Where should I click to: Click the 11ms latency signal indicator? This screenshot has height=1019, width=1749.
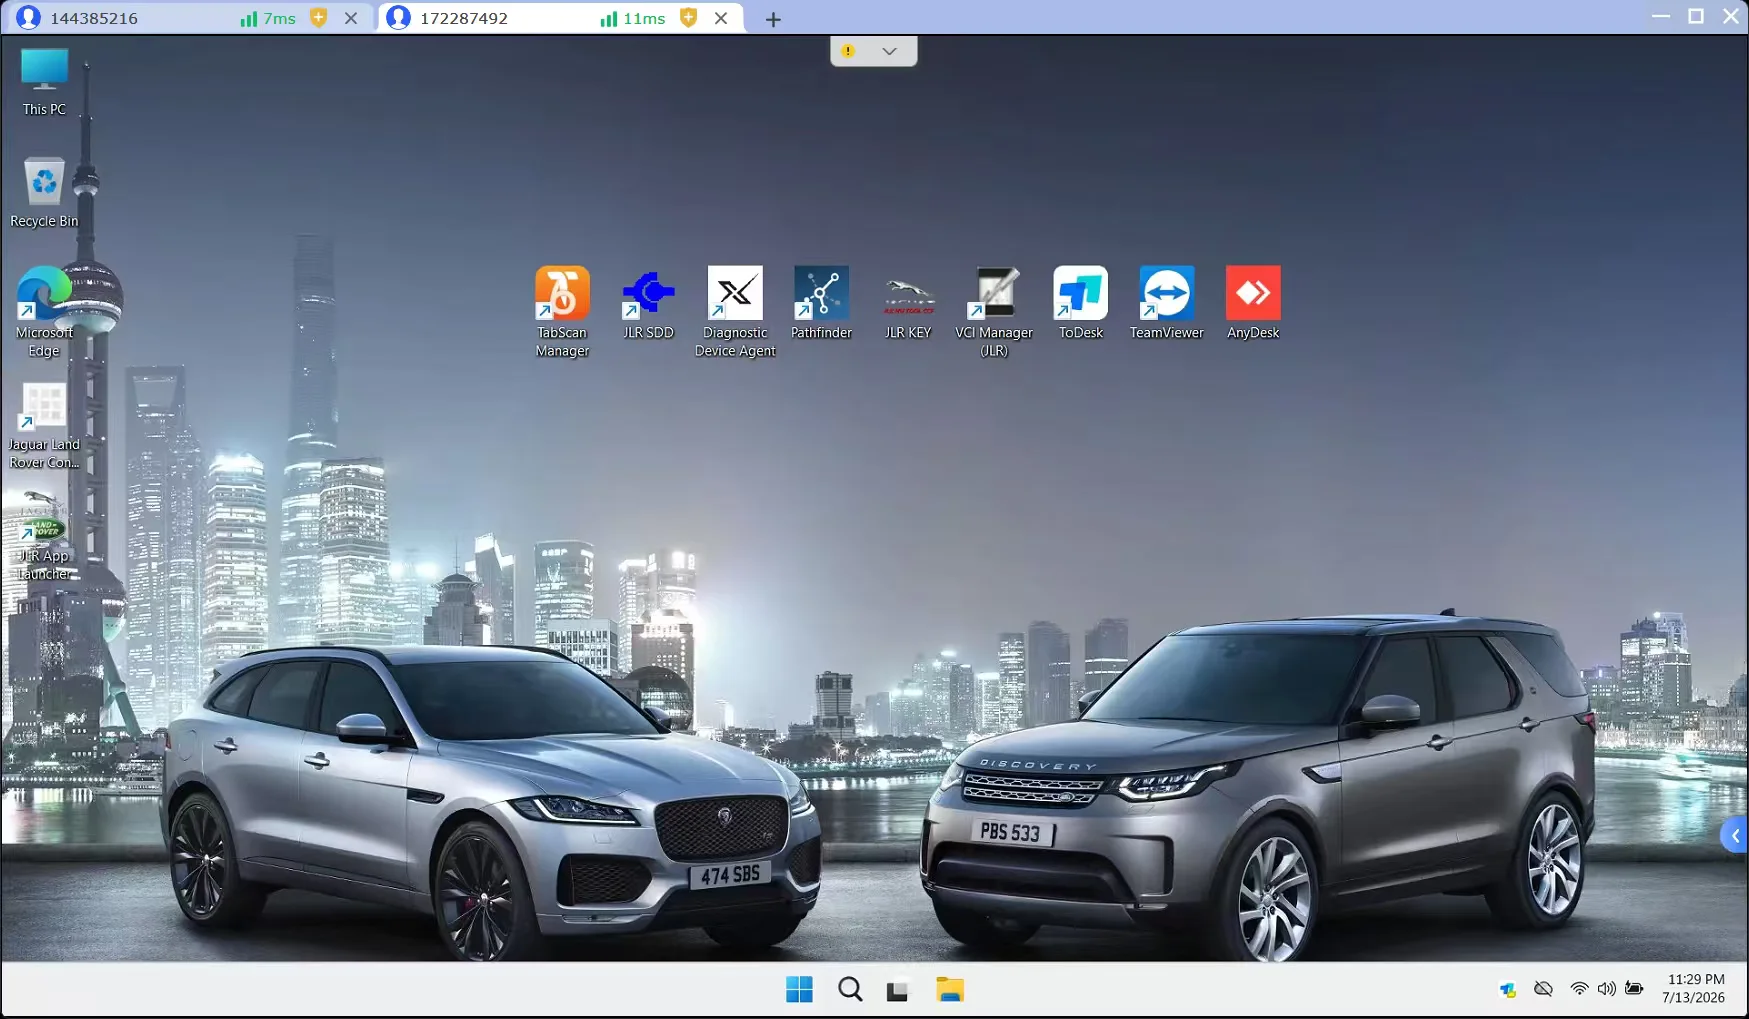point(633,19)
